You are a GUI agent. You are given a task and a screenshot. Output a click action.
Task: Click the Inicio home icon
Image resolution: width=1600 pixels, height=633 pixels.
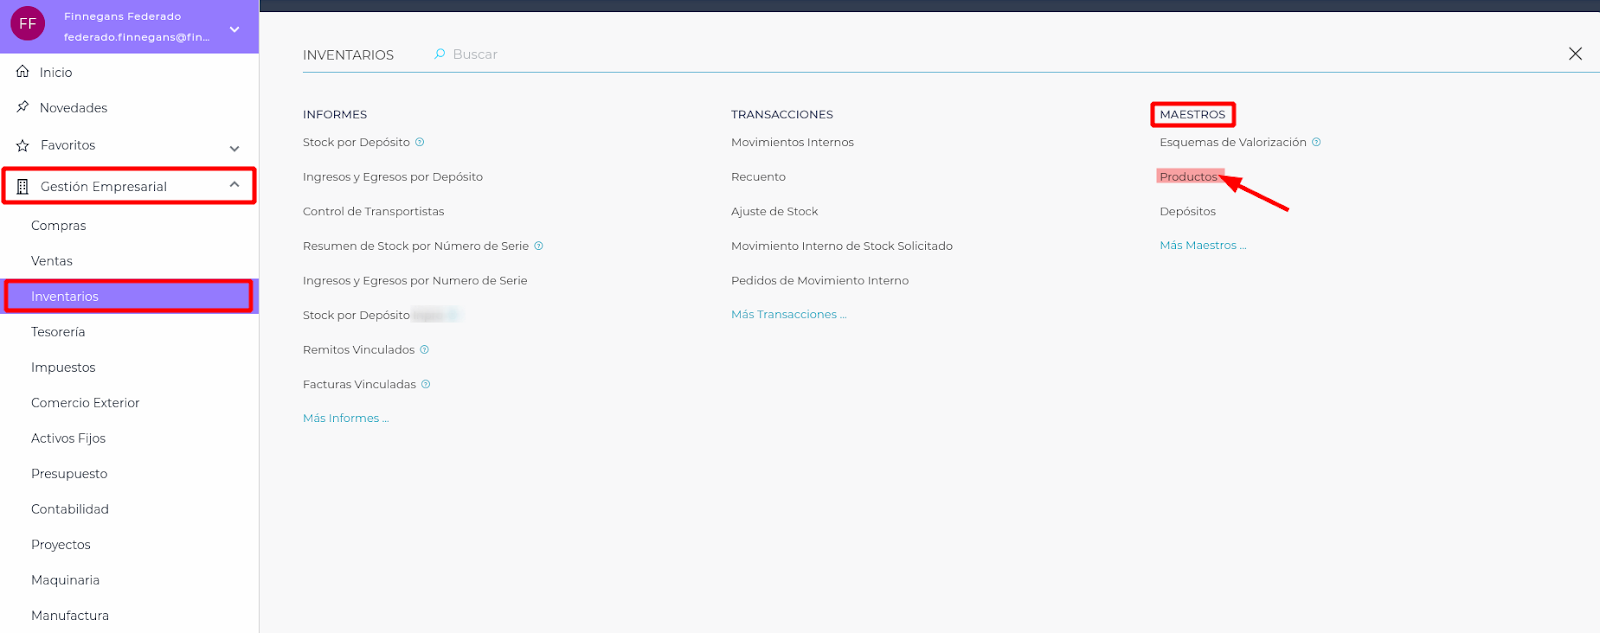pos(23,72)
